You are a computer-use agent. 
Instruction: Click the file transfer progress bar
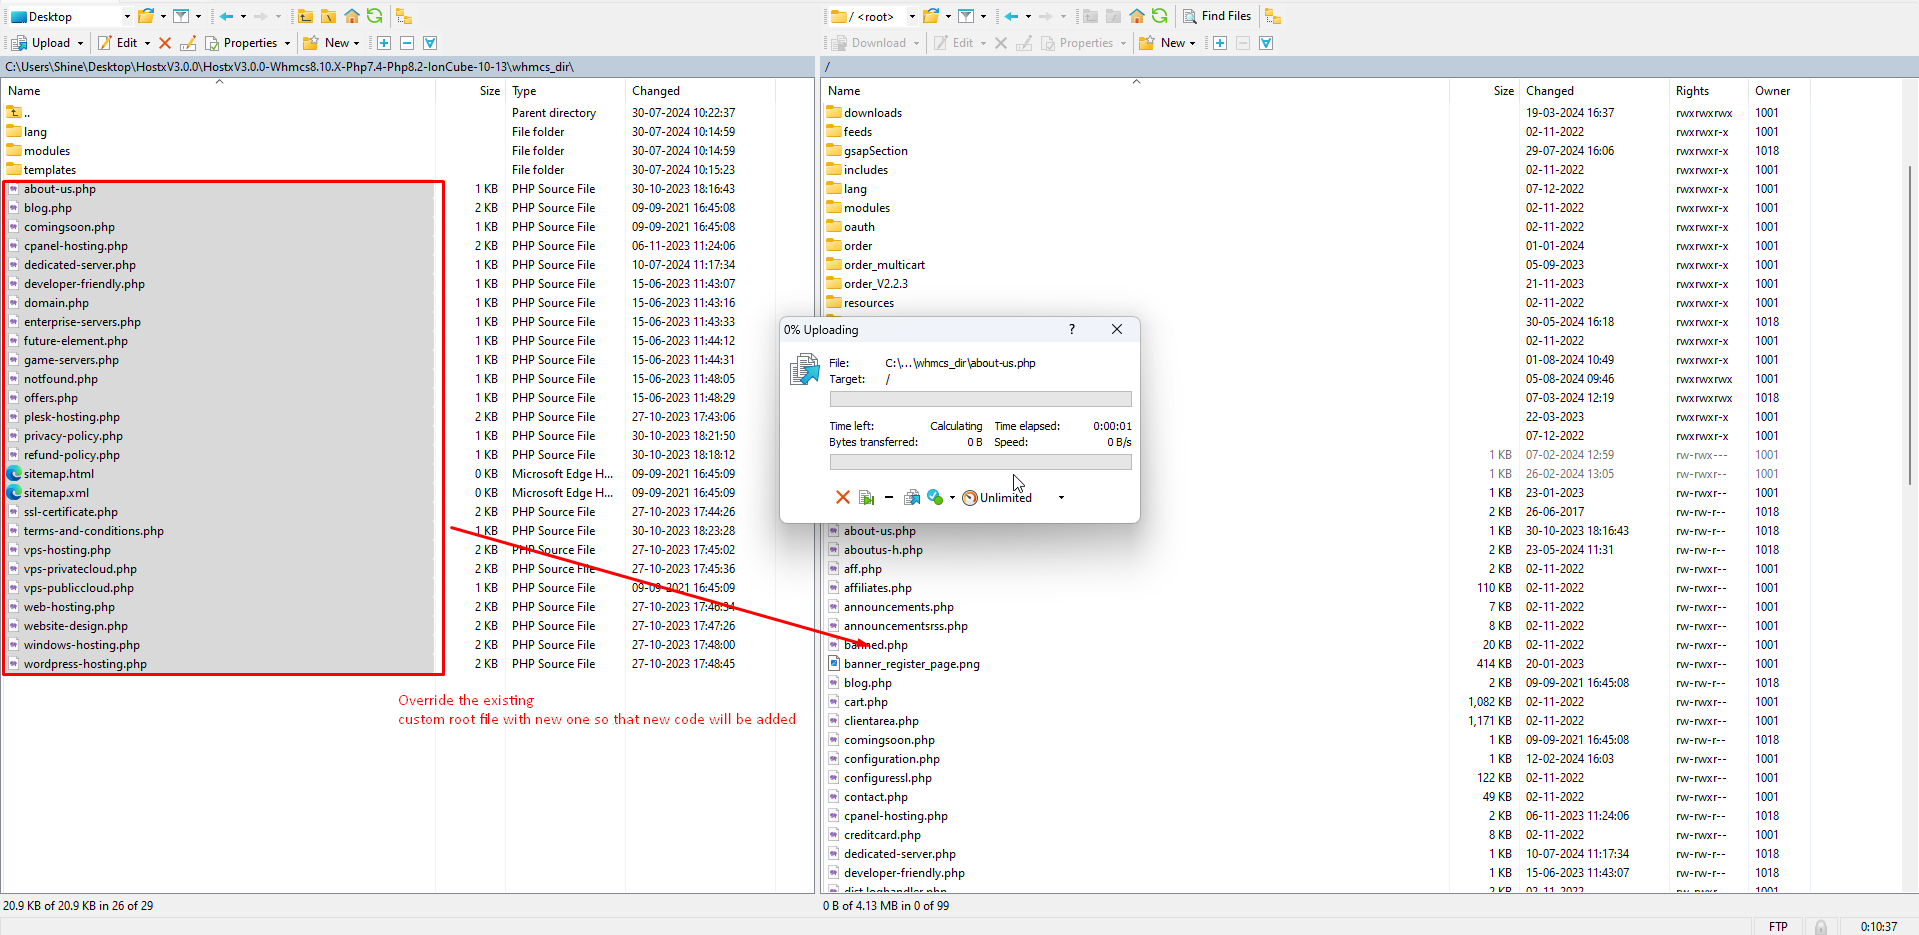[980, 399]
